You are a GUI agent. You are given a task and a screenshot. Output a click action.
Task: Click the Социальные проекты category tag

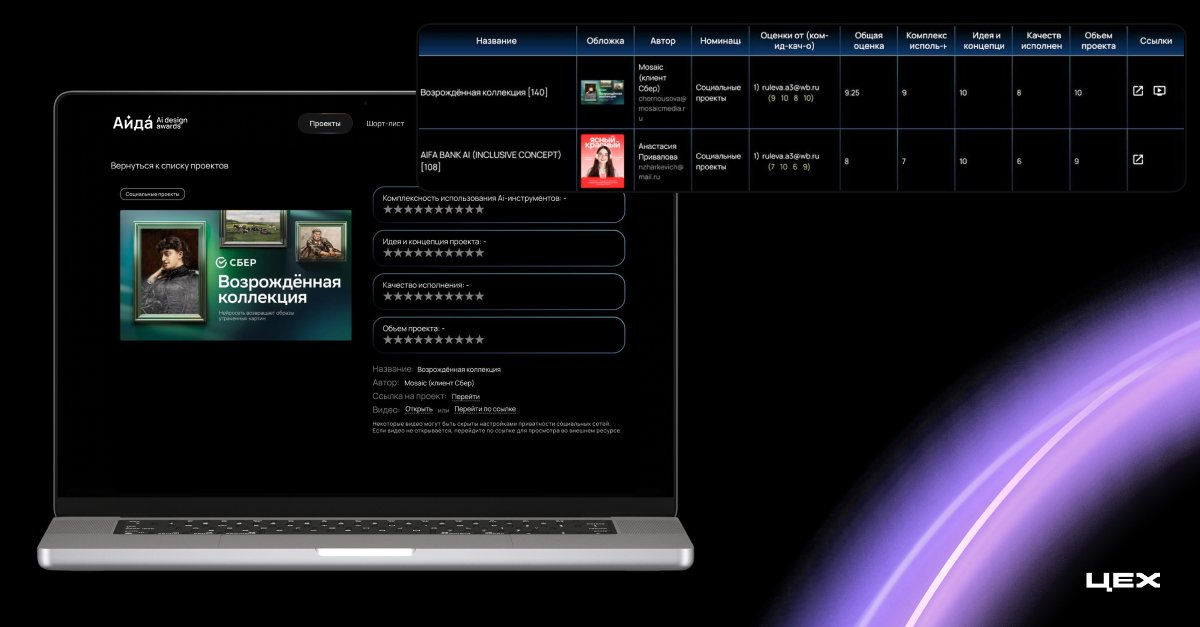(x=152, y=194)
